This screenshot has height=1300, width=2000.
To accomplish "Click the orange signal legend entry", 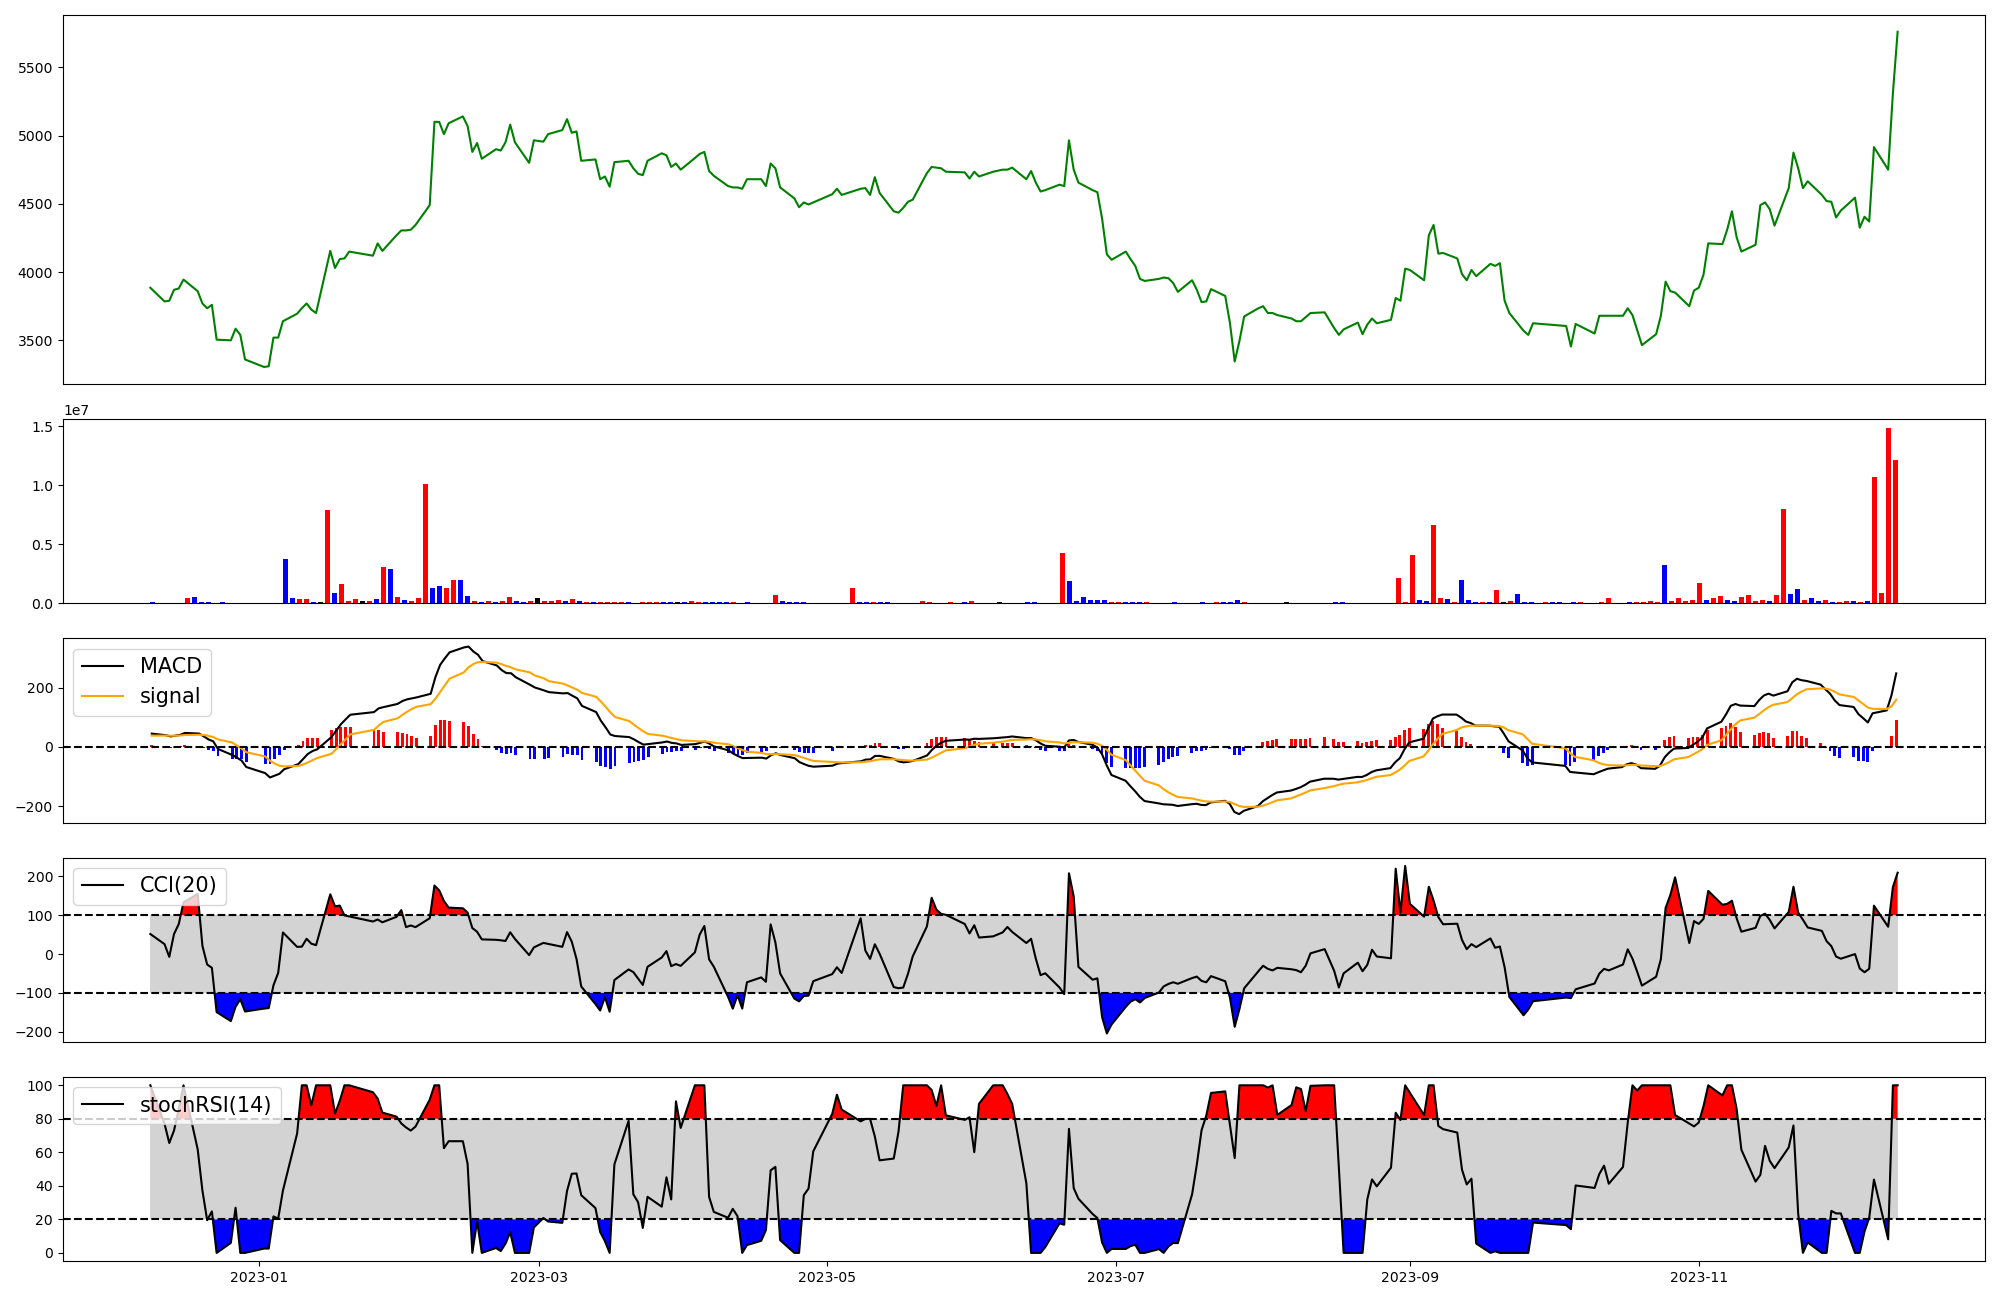I will [x=169, y=696].
